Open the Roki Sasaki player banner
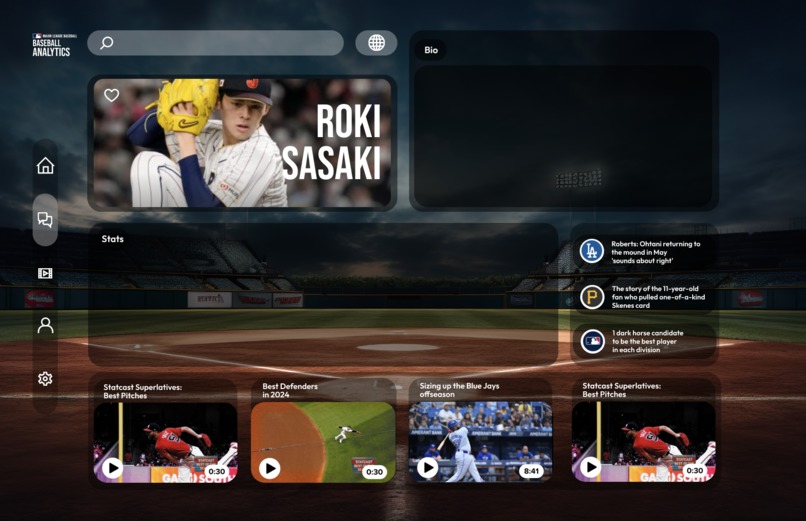The width and height of the screenshot is (806, 521). tap(242, 143)
